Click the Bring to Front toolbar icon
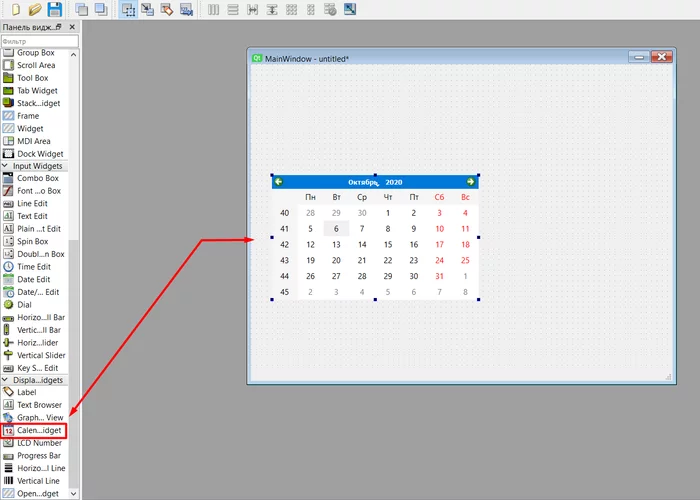 (81, 9)
